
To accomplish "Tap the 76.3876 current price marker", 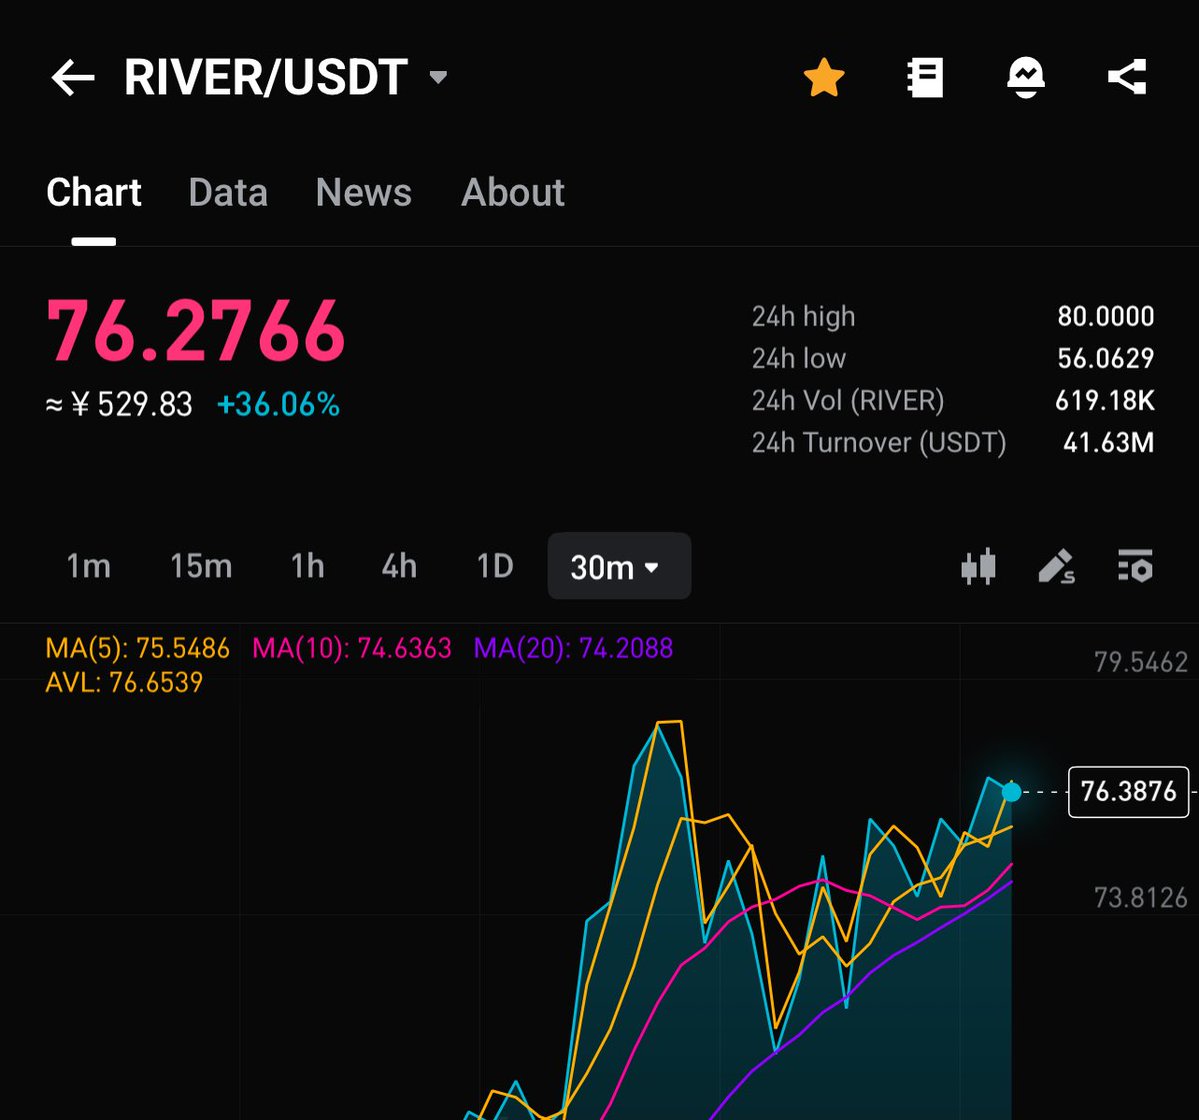I will click(x=1128, y=792).
